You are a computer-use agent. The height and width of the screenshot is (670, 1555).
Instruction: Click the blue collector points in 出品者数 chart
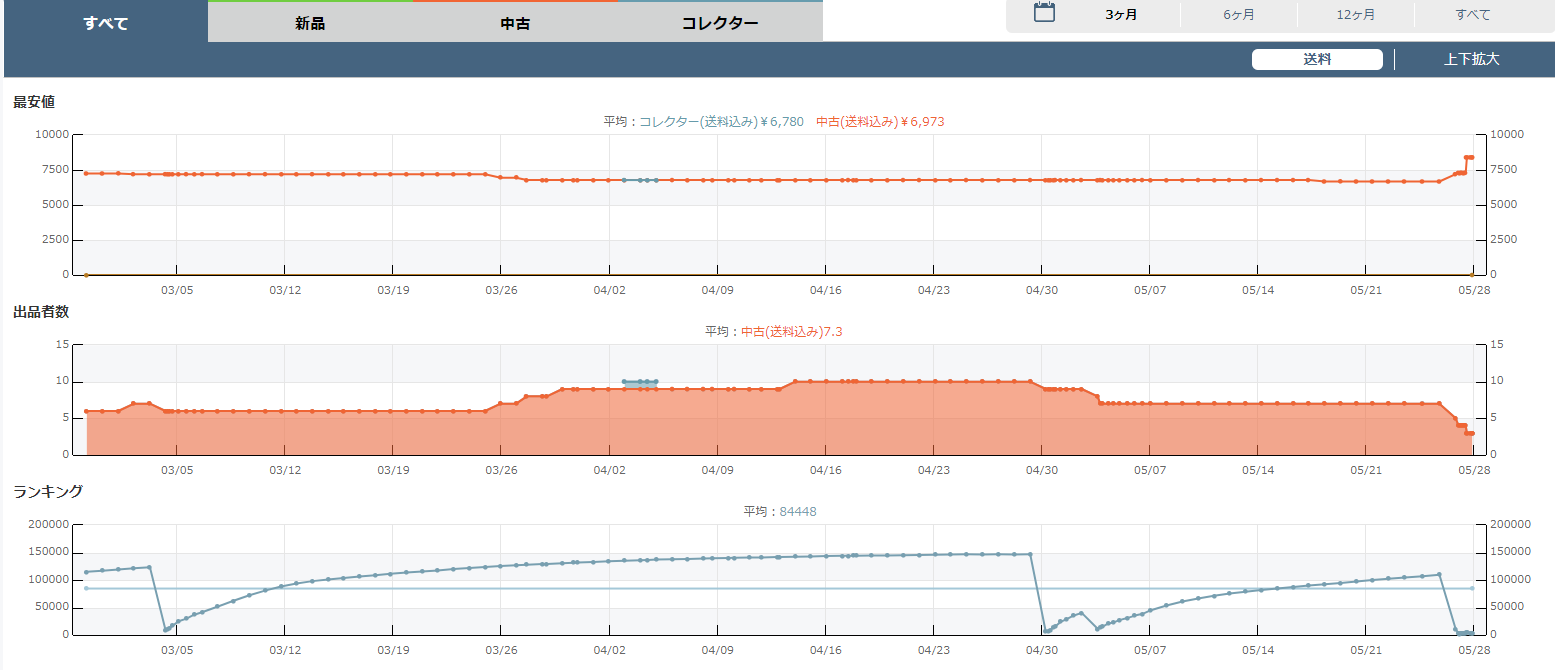tap(640, 382)
